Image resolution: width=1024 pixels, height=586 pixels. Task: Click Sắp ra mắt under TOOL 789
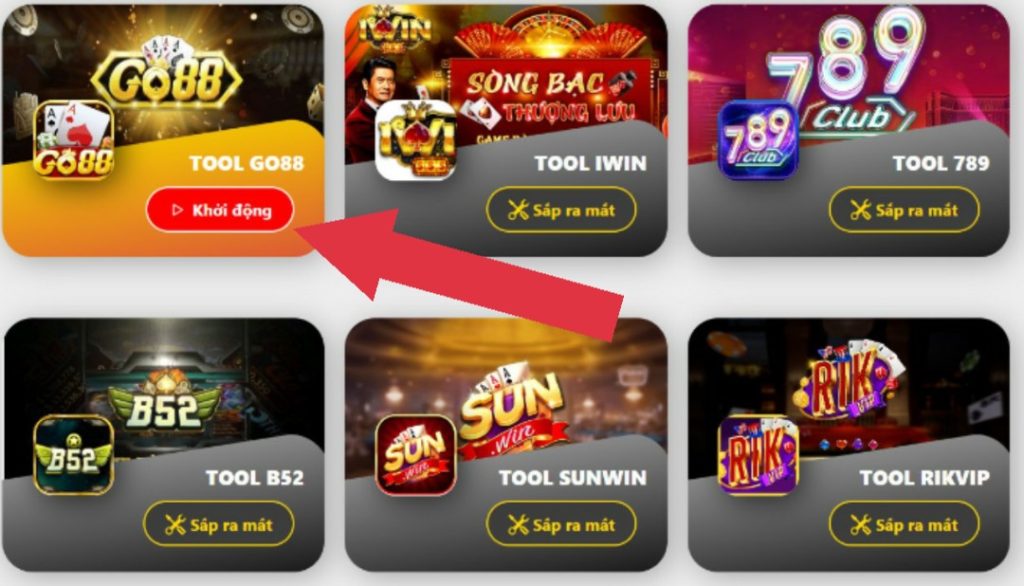(904, 210)
